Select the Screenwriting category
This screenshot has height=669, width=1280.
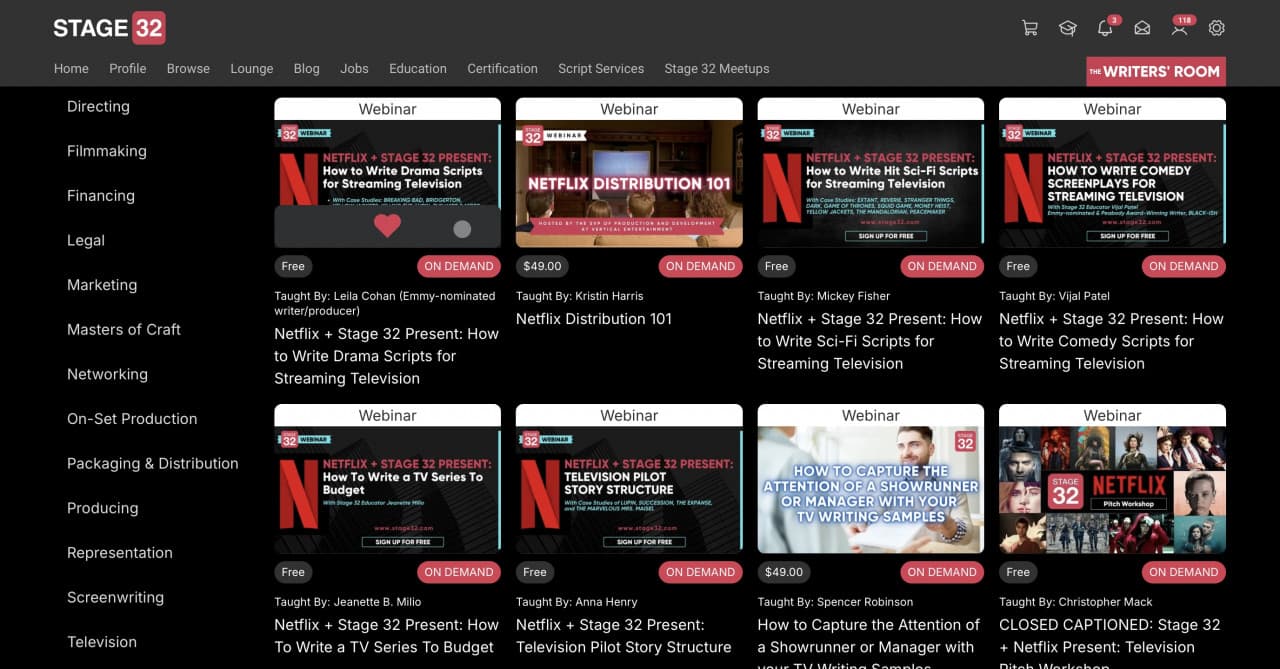click(x=115, y=597)
